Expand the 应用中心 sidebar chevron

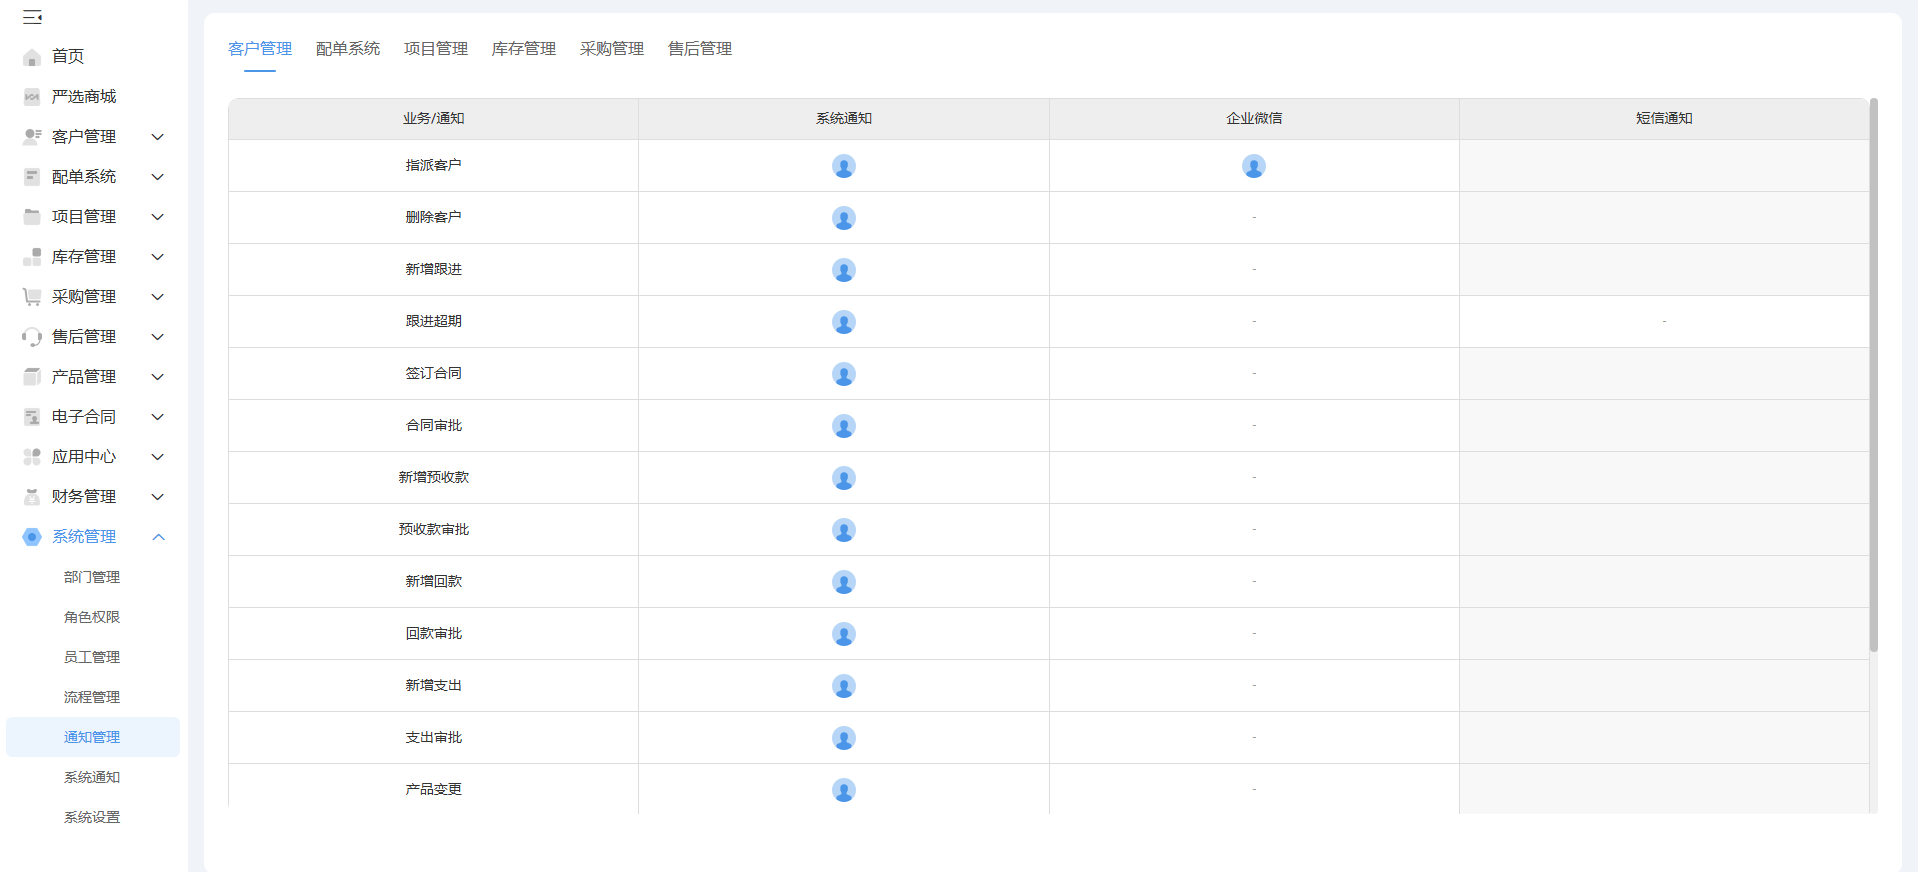tap(157, 457)
